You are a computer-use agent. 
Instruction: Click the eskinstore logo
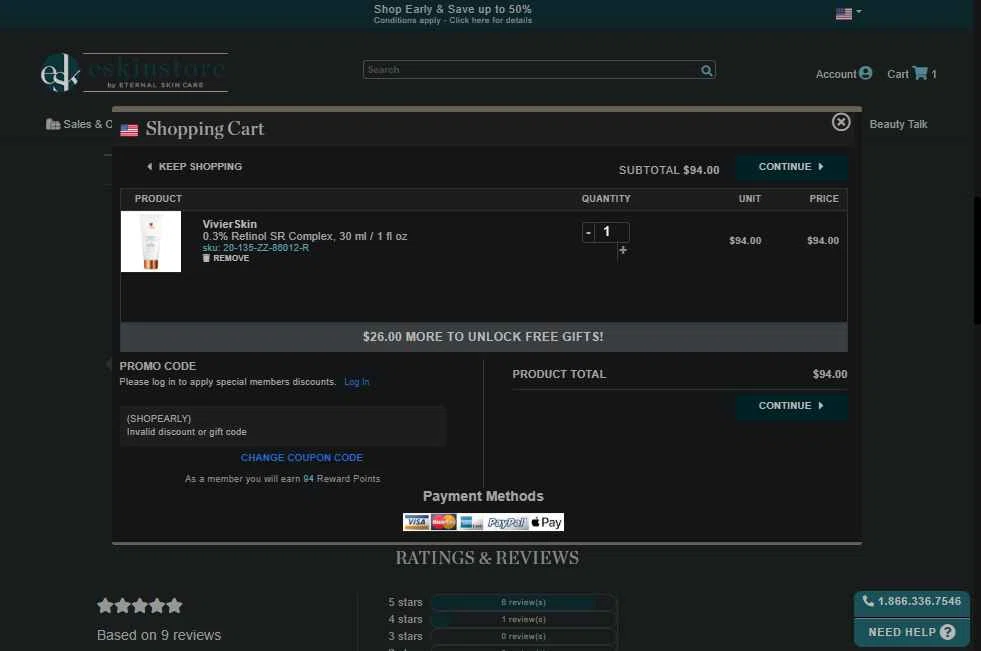tap(134, 73)
